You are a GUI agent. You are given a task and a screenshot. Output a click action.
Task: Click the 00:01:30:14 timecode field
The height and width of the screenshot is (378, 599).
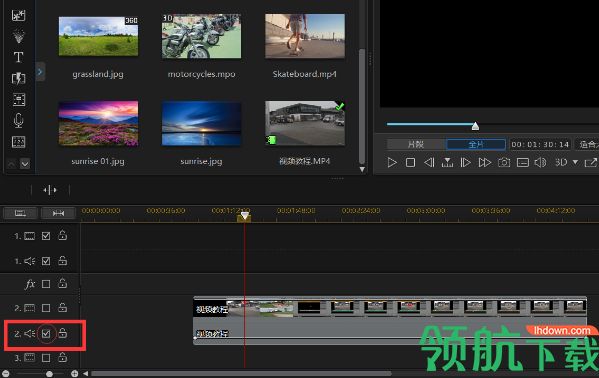540,144
